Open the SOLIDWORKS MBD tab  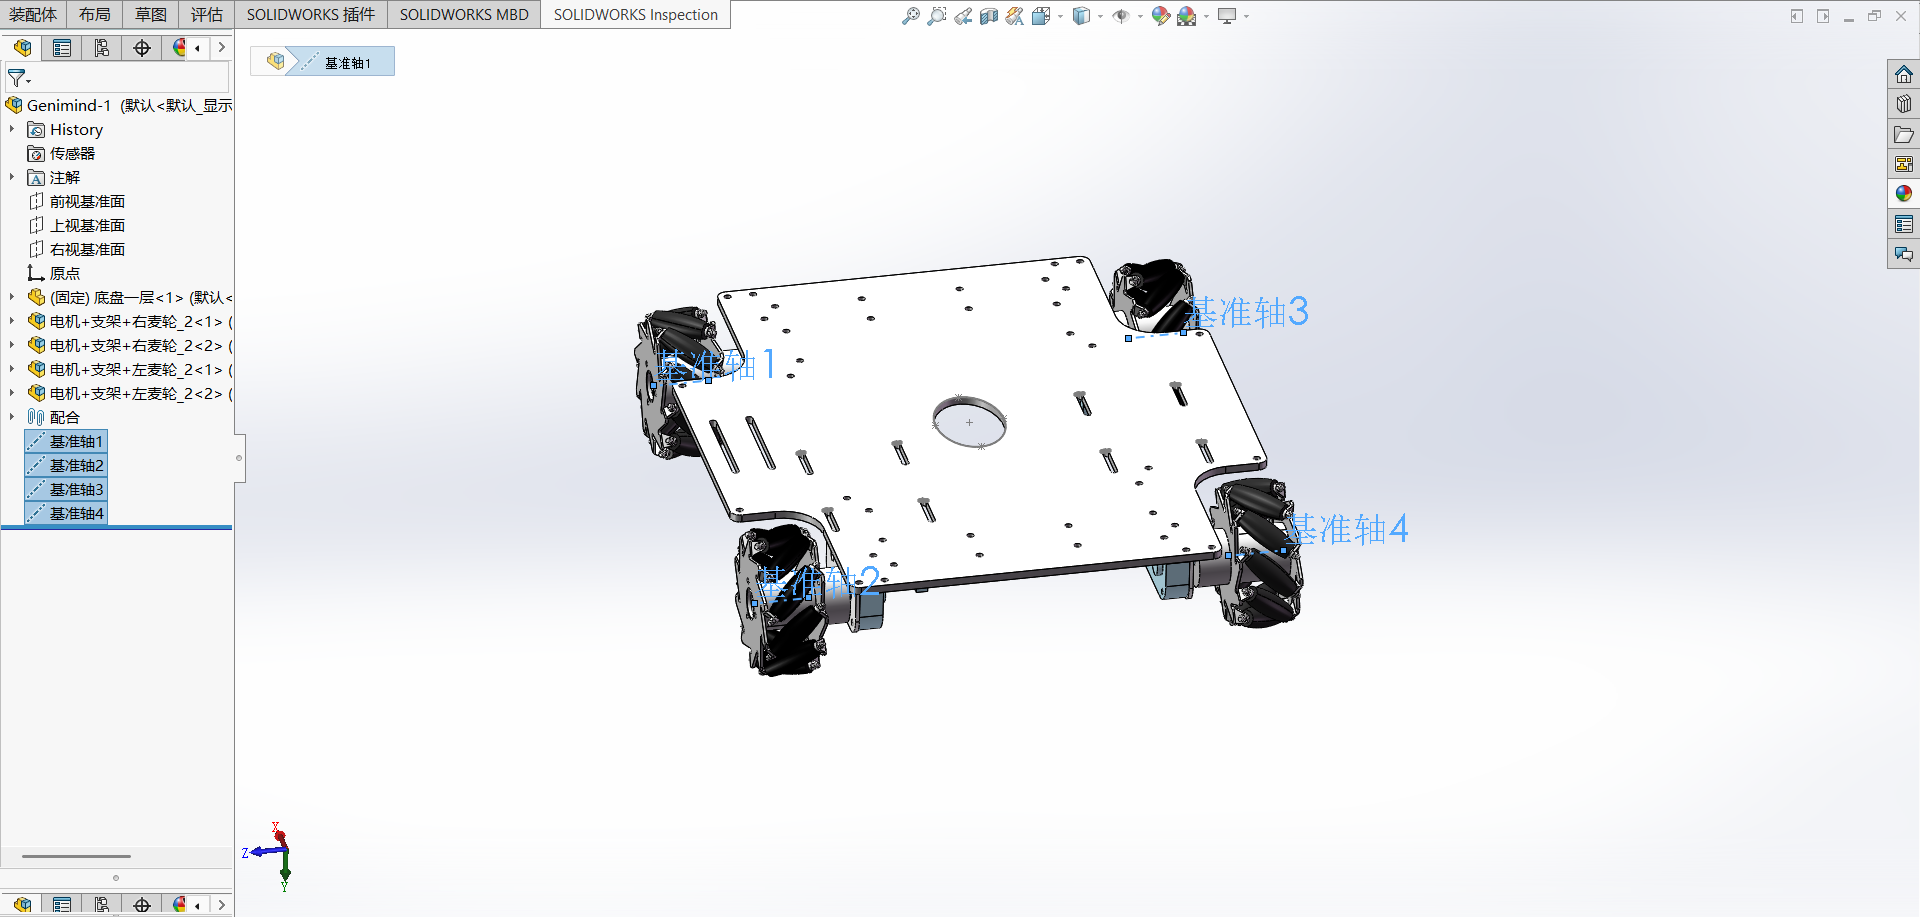point(464,15)
